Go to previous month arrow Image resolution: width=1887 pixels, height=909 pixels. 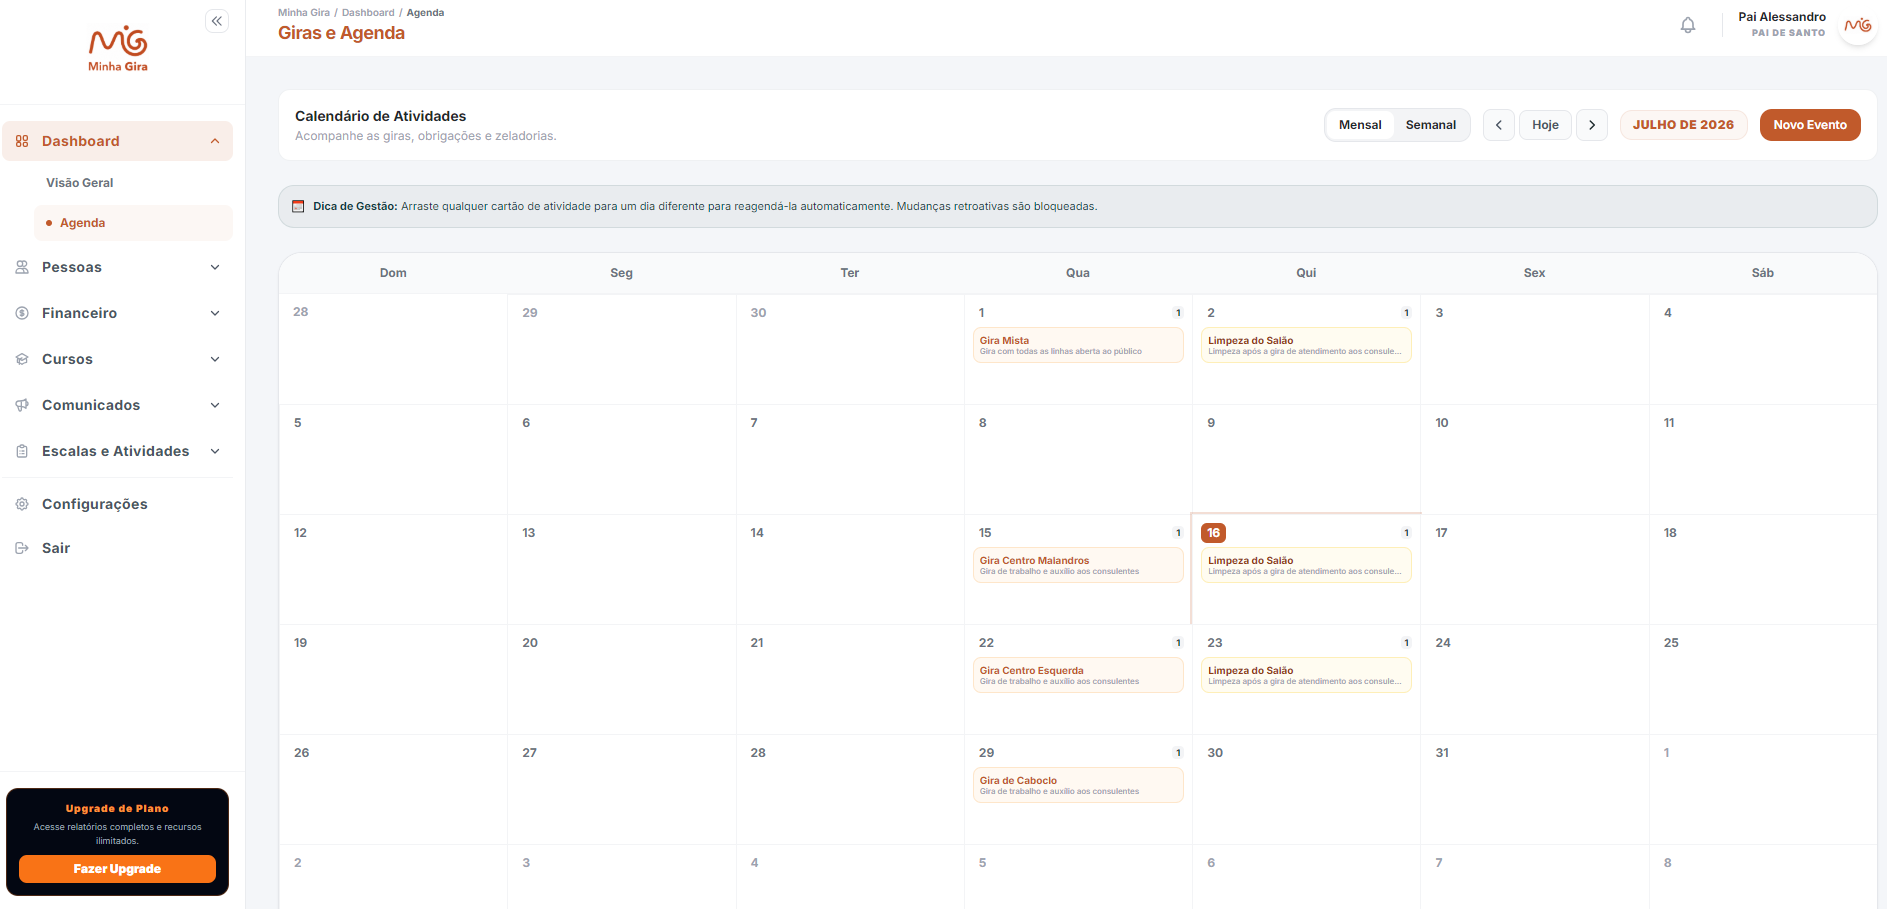click(x=1498, y=125)
